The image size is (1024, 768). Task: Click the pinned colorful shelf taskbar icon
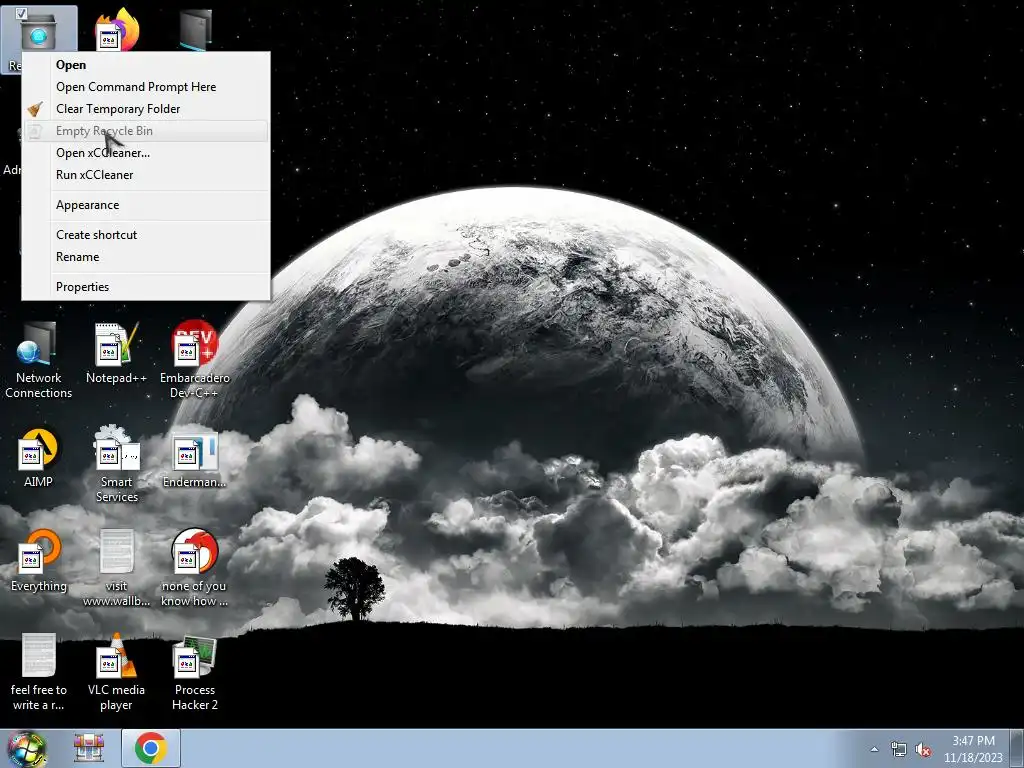[x=89, y=748]
